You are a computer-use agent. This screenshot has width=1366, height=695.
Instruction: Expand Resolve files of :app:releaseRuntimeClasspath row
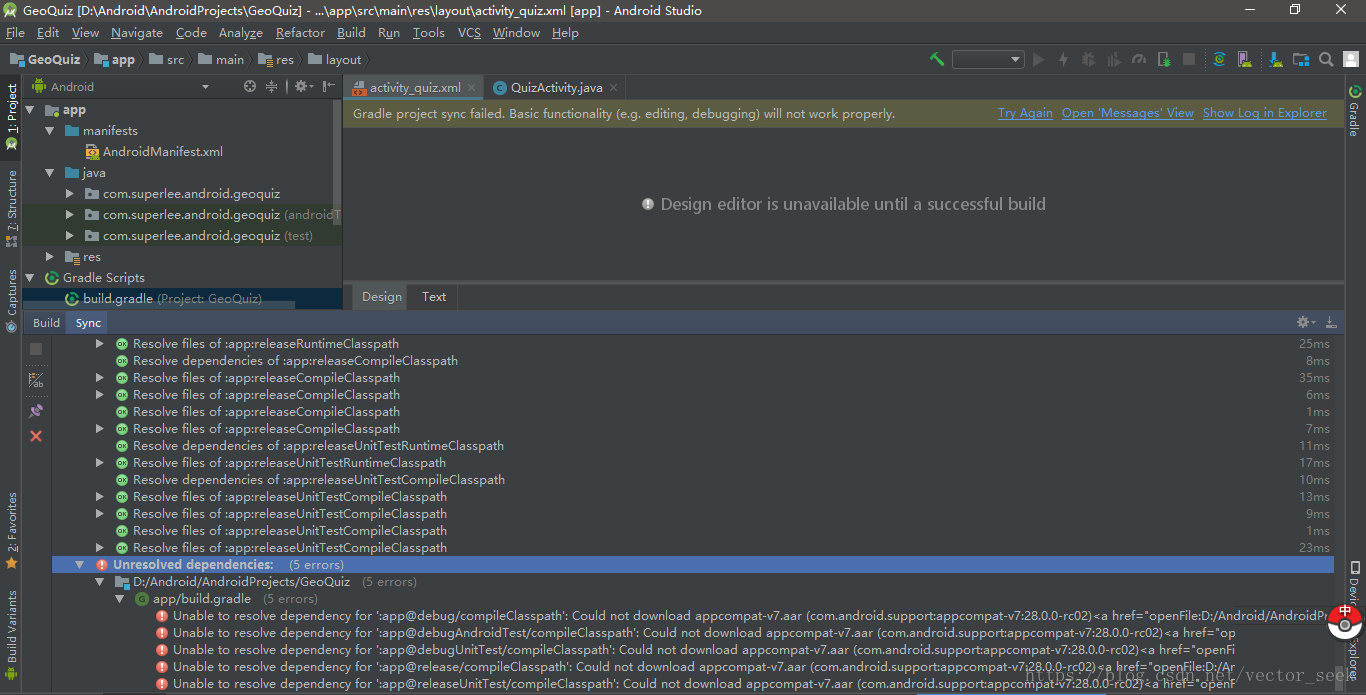pyautogui.click(x=99, y=344)
